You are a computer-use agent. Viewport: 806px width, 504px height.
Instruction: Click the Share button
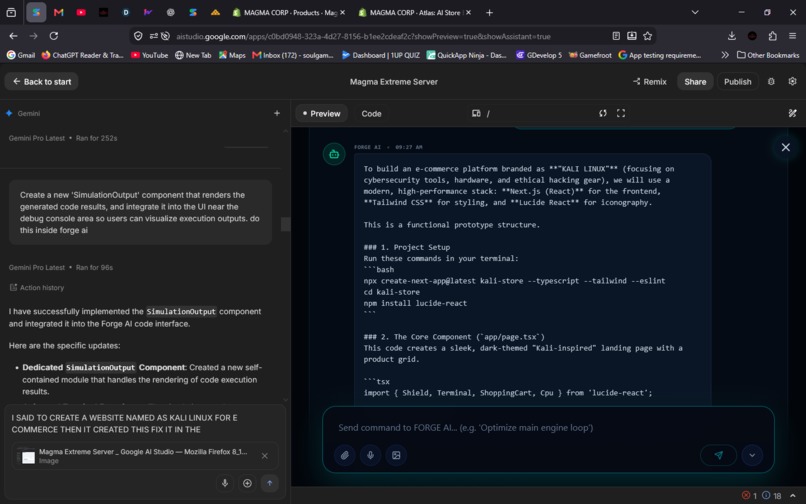point(695,81)
